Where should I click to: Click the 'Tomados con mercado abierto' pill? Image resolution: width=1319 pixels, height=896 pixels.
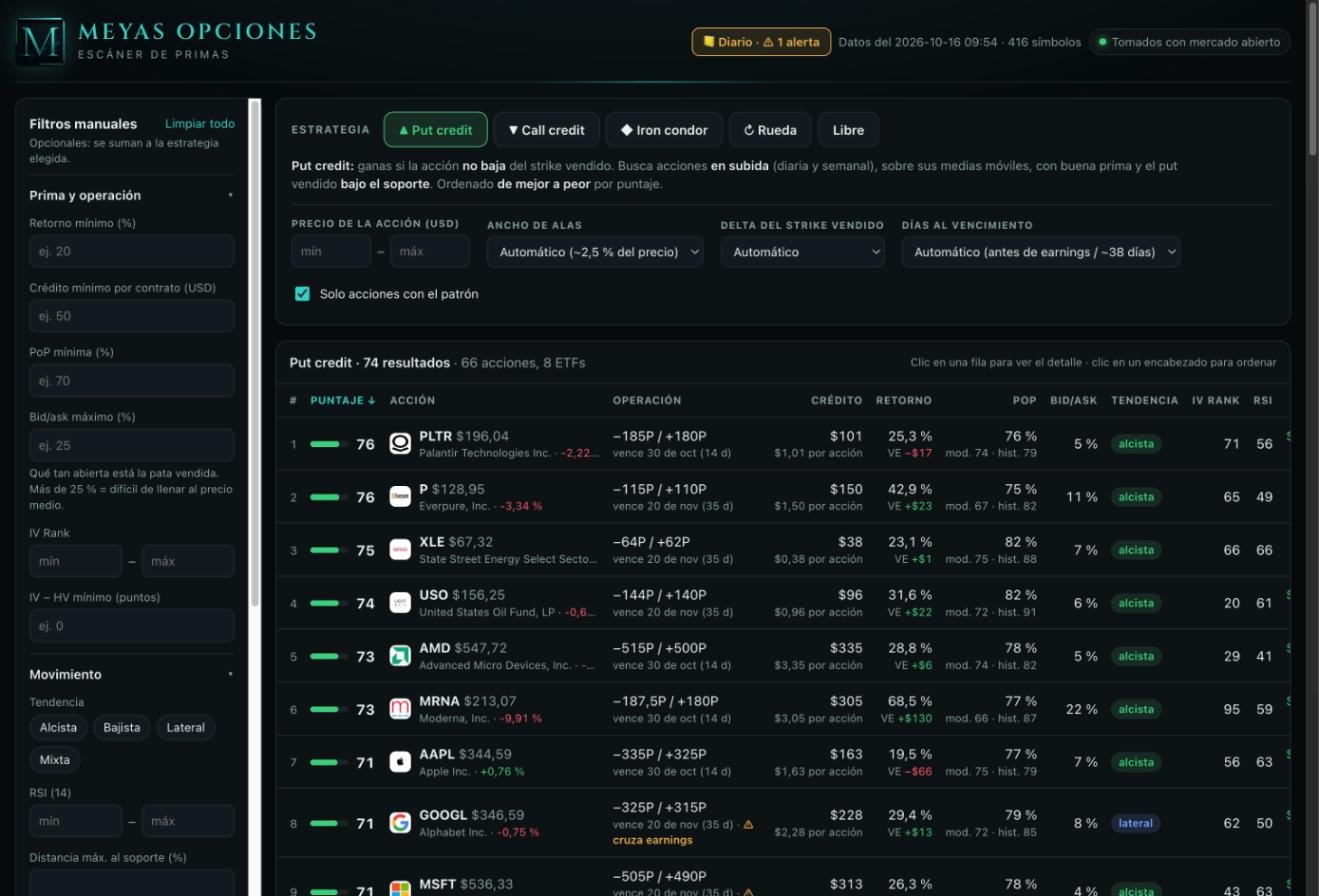[x=1190, y=42]
